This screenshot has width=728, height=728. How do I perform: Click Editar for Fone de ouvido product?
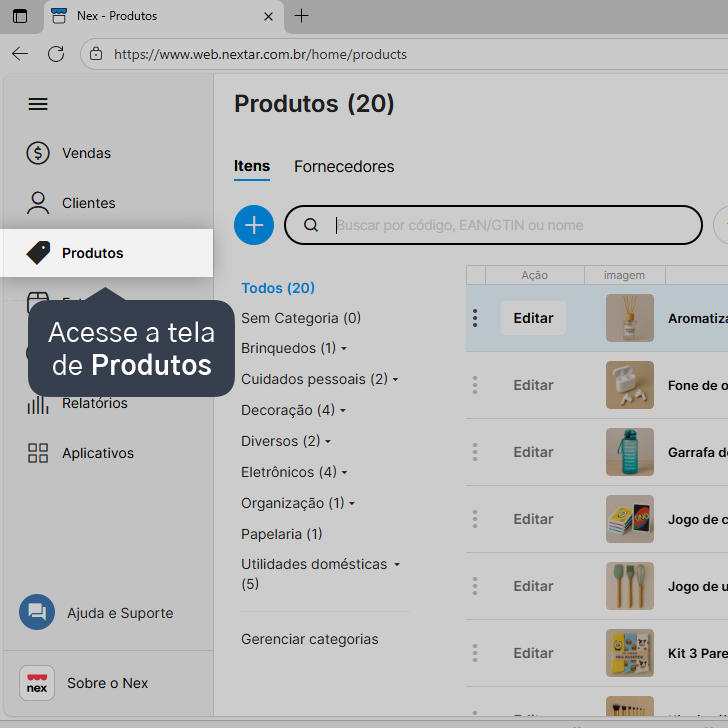tap(533, 385)
